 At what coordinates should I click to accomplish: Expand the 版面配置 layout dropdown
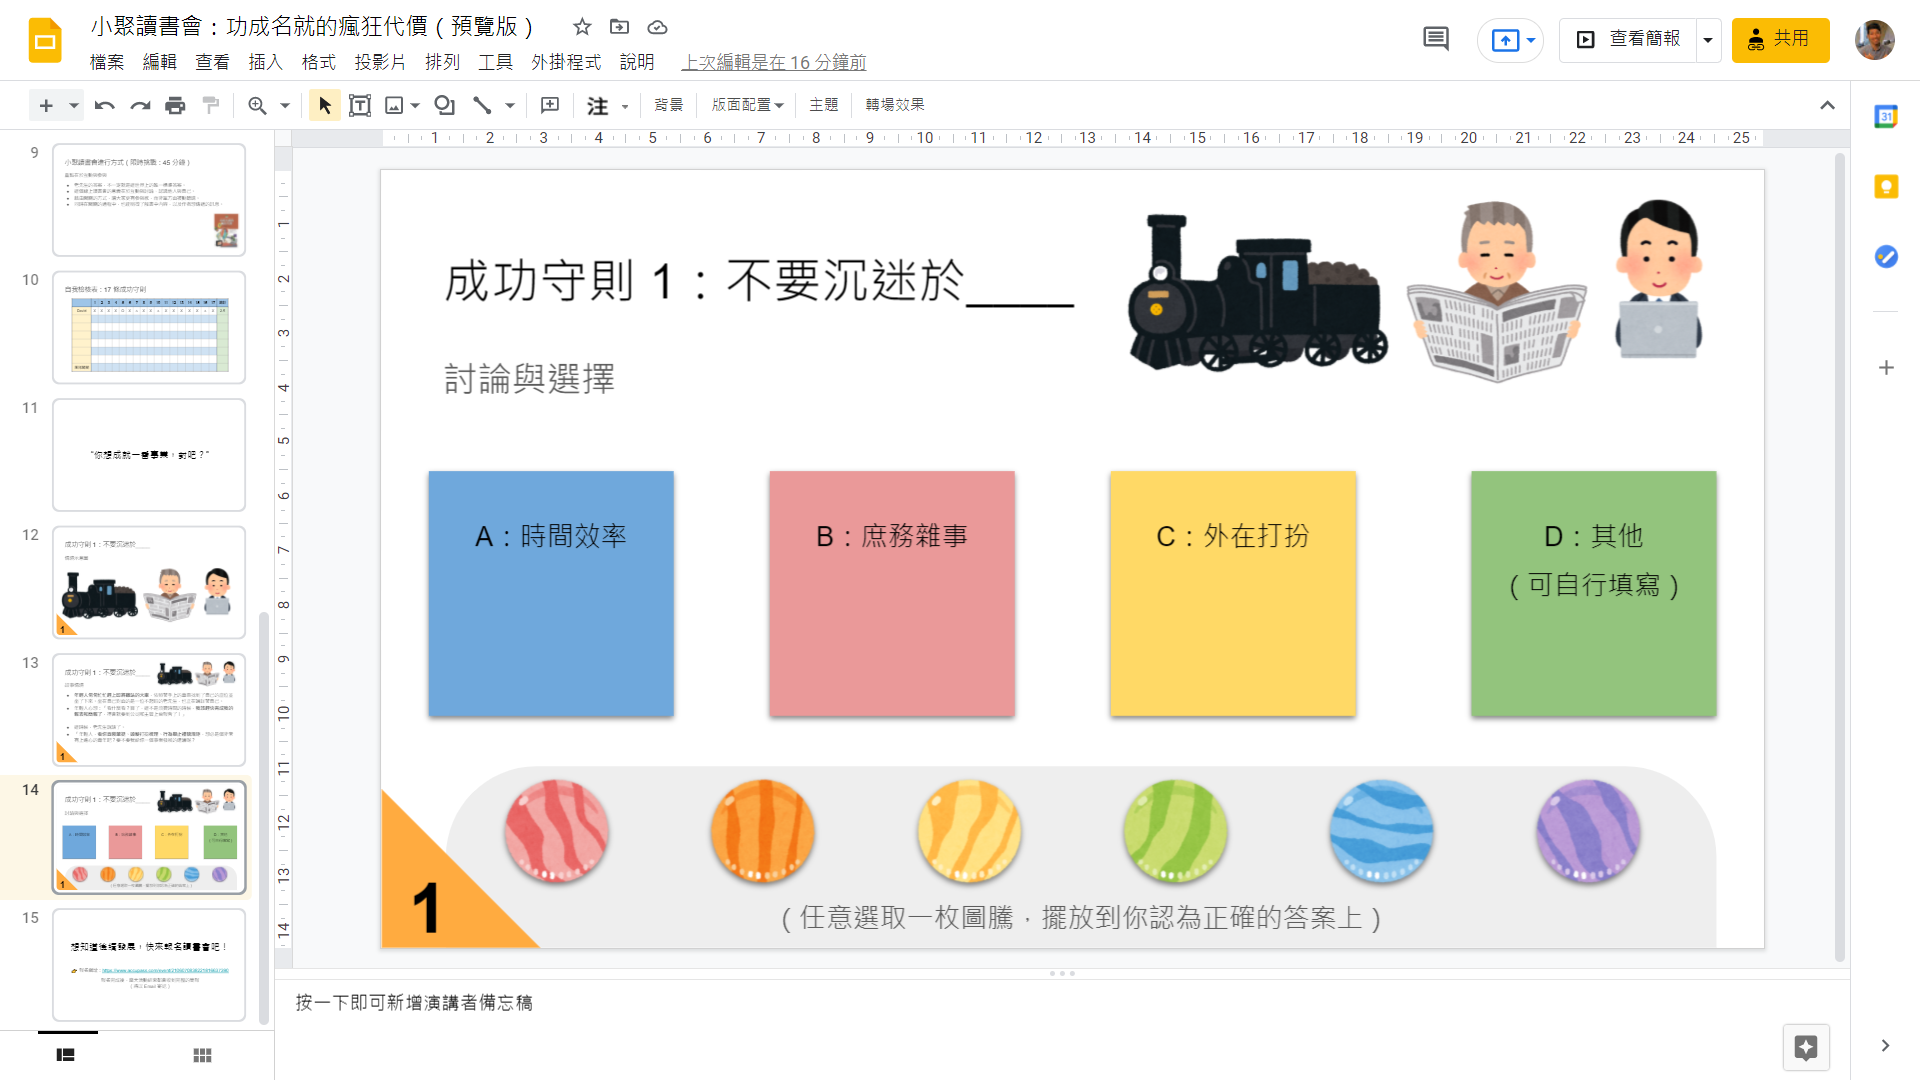click(747, 105)
